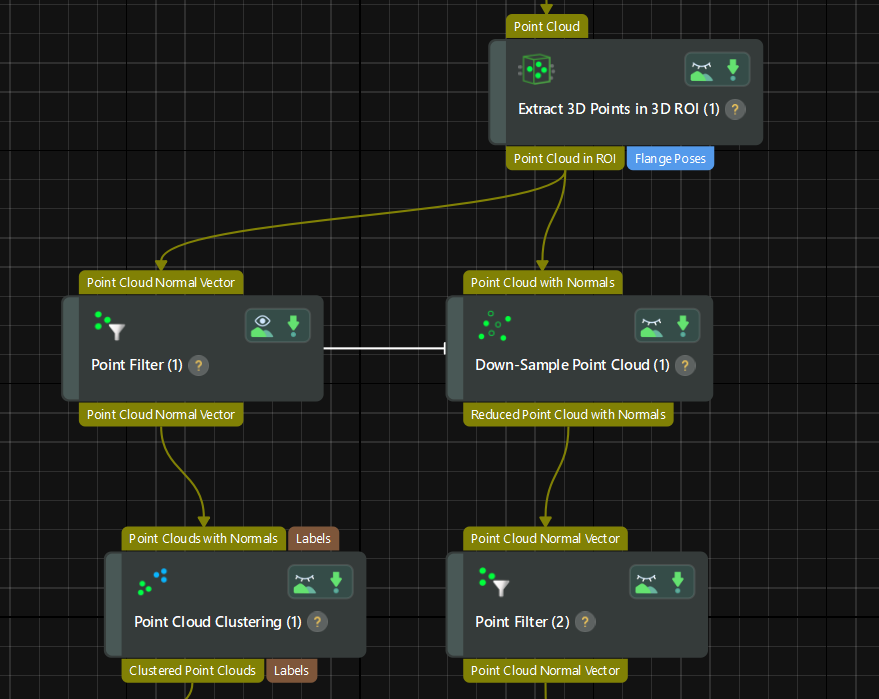The image size is (879, 699).
Task: Click the green save-output arrow on Extract 3D Points
Action: 733,69
